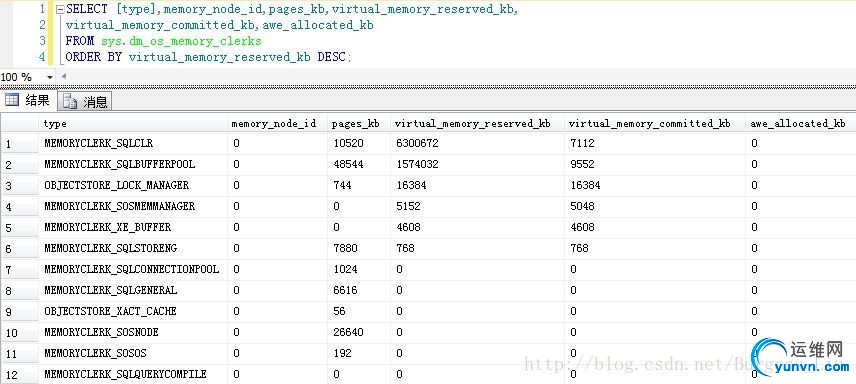Select the reserved value 5152

pyautogui.click(x=408, y=206)
